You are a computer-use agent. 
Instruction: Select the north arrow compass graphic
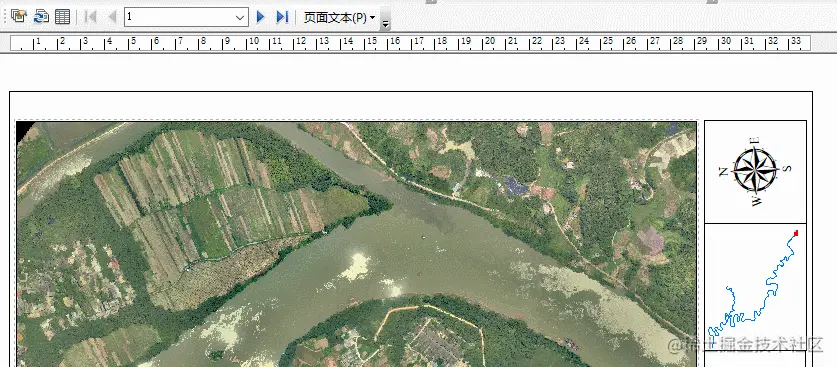[756, 171]
